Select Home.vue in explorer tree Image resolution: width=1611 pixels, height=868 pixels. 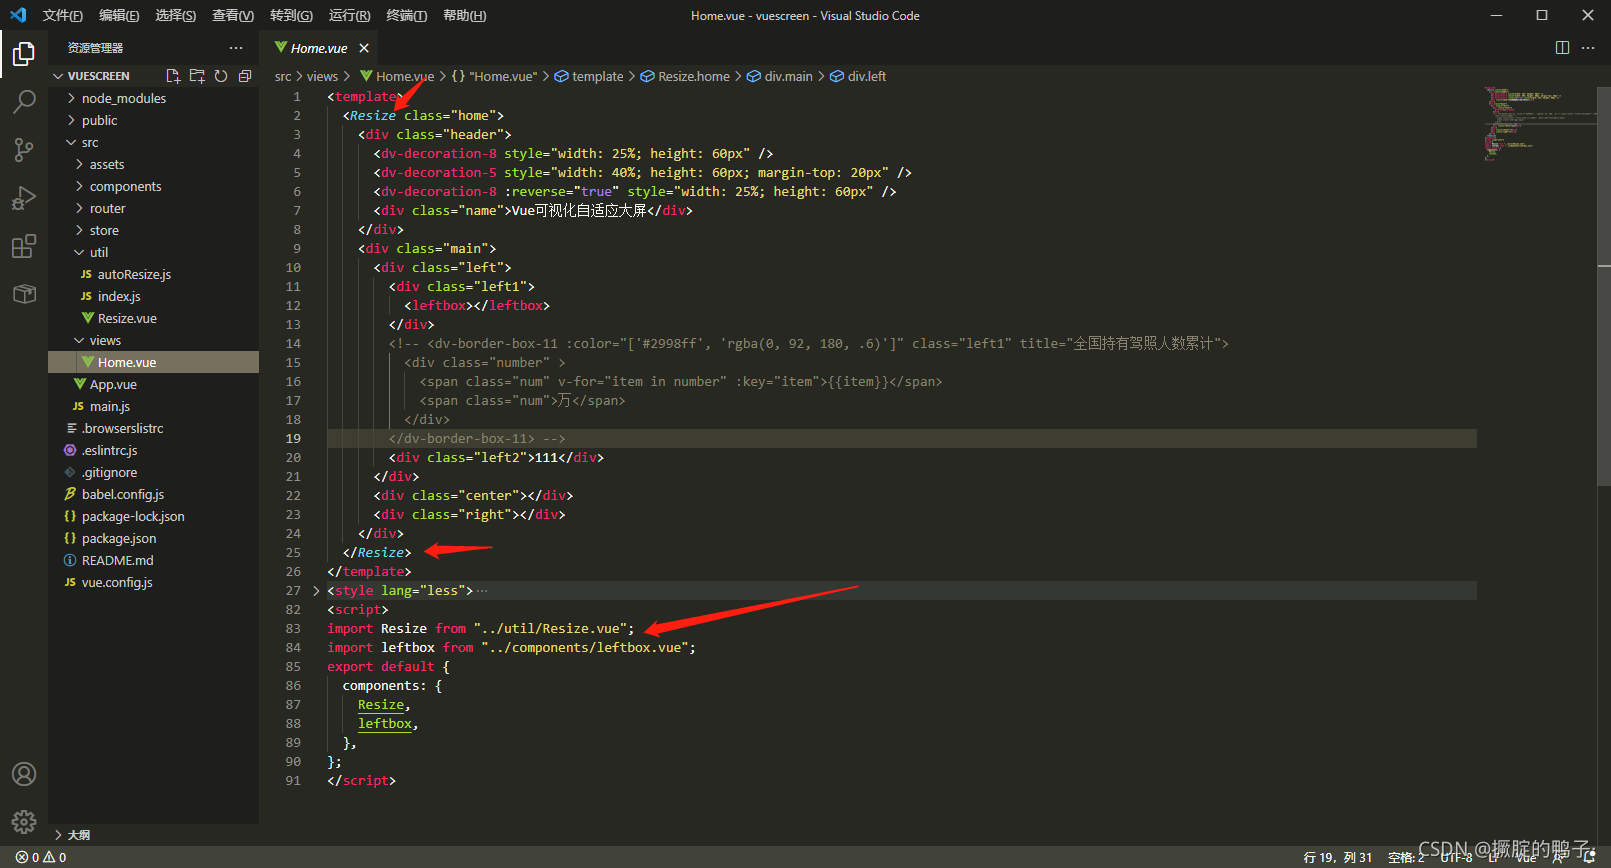click(153, 362)
